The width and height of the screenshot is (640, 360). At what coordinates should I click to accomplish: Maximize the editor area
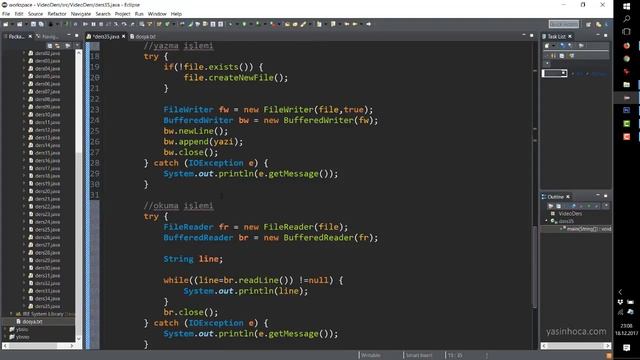tap(531, 36)
